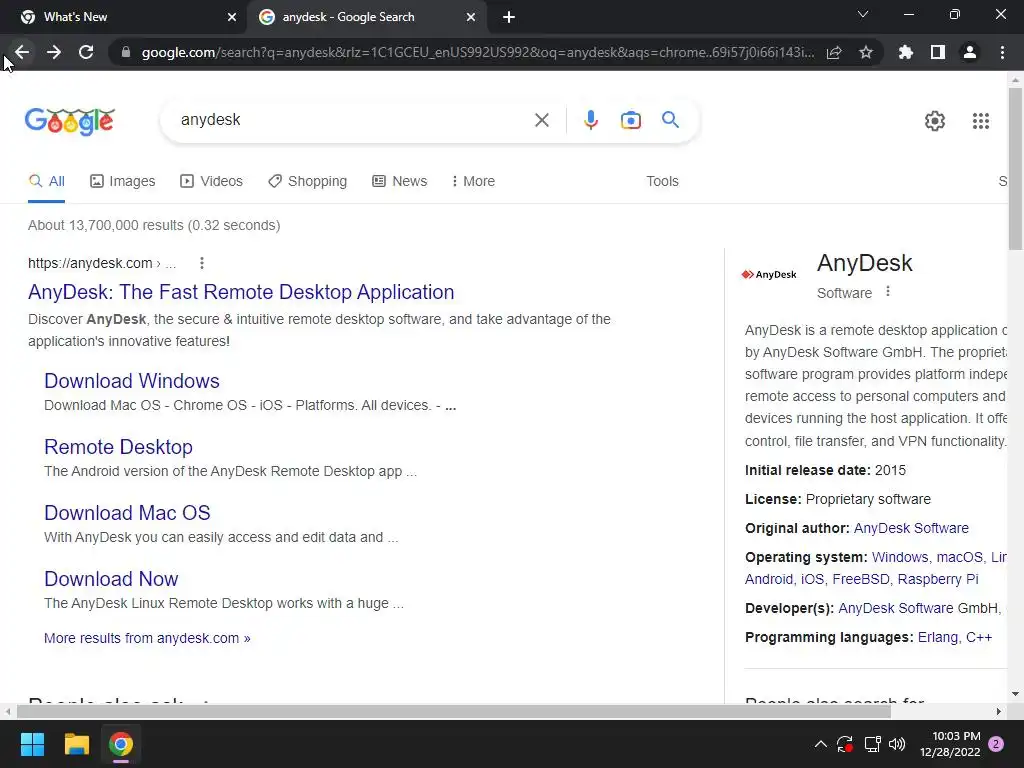Click the anydesk search input field
The image size is (1024, 768).
click(353, 120)
